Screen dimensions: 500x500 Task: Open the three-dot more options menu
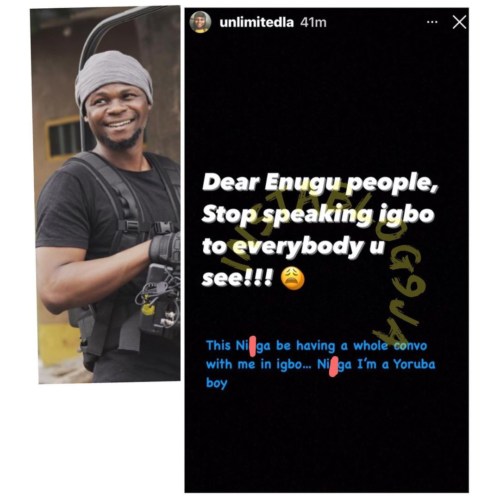coord(432,22)
